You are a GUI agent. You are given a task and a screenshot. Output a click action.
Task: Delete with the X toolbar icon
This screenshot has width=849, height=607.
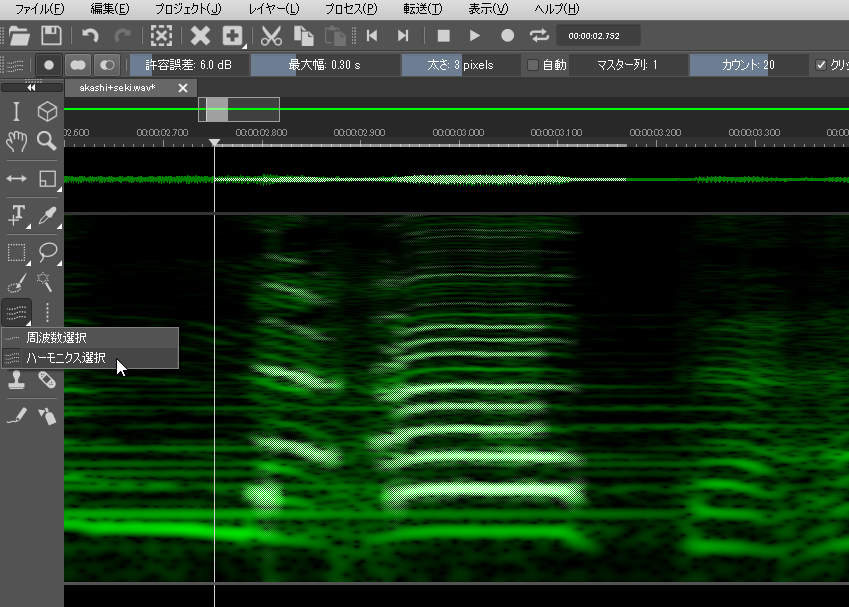[x=200, y=36]
